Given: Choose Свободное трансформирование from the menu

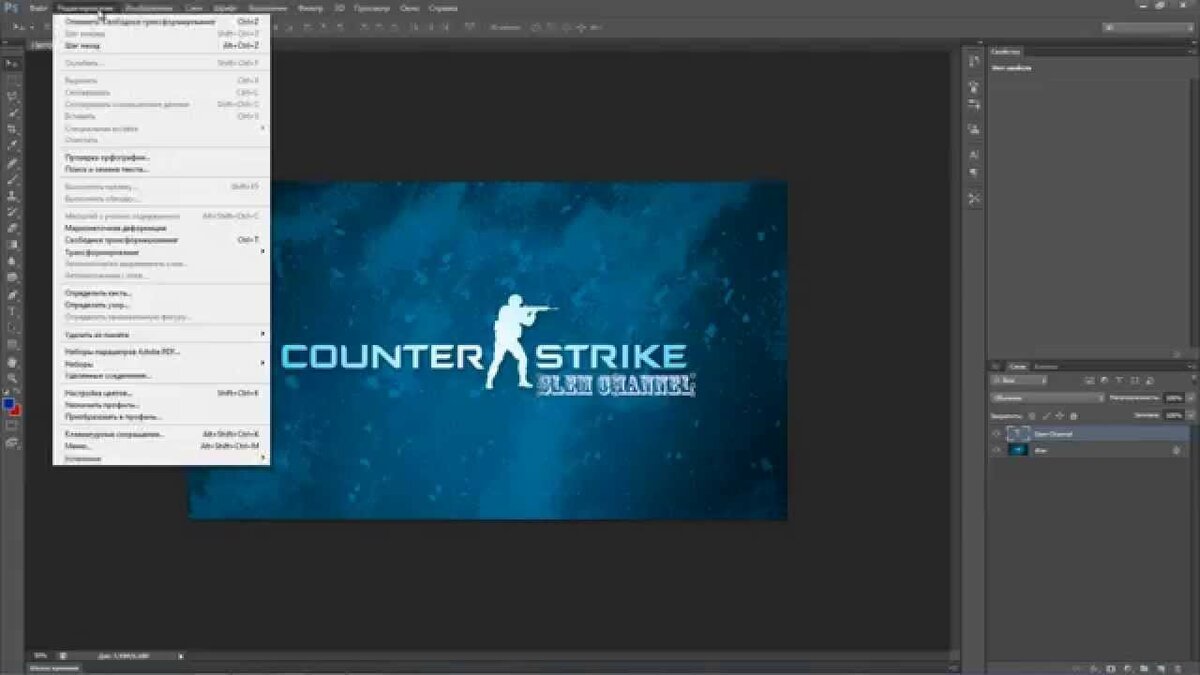Looking at the screenshot, I should [160, 240].
